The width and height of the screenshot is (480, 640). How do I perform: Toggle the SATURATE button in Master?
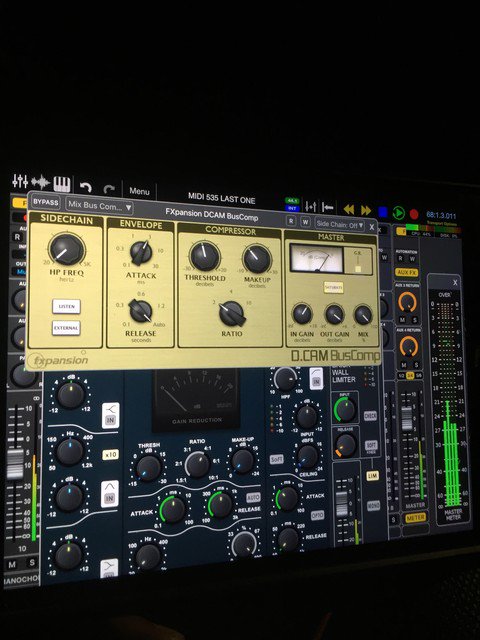[x=333, y=287]
